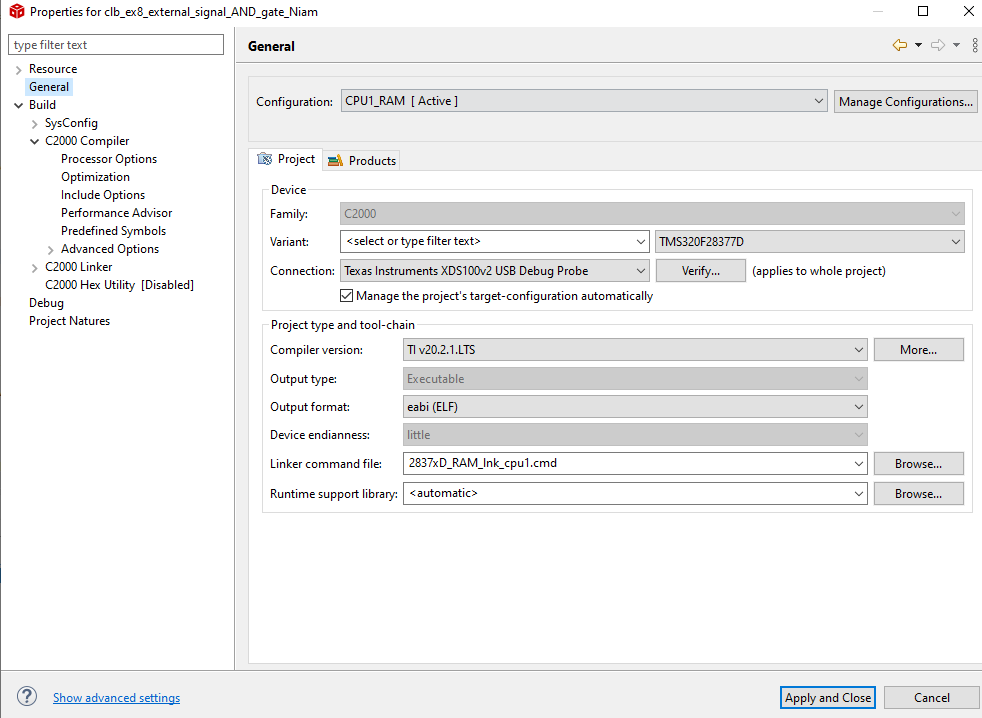Click the Manage Configurations button

point(905,100)
